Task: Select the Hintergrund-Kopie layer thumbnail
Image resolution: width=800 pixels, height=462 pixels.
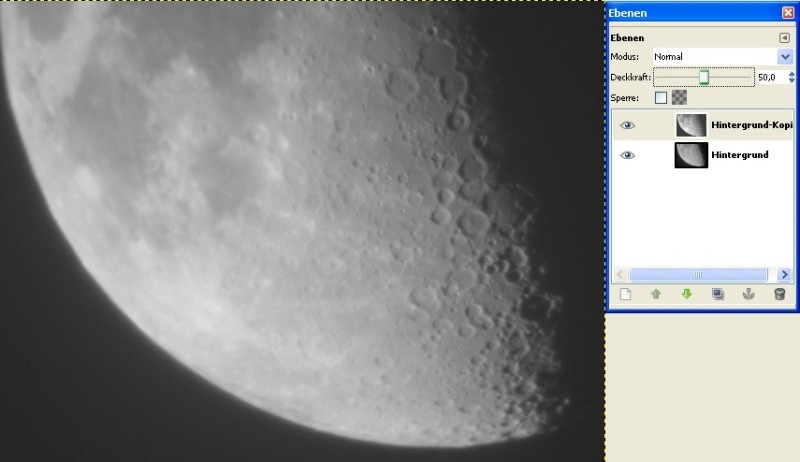Action: click(691, 125)
